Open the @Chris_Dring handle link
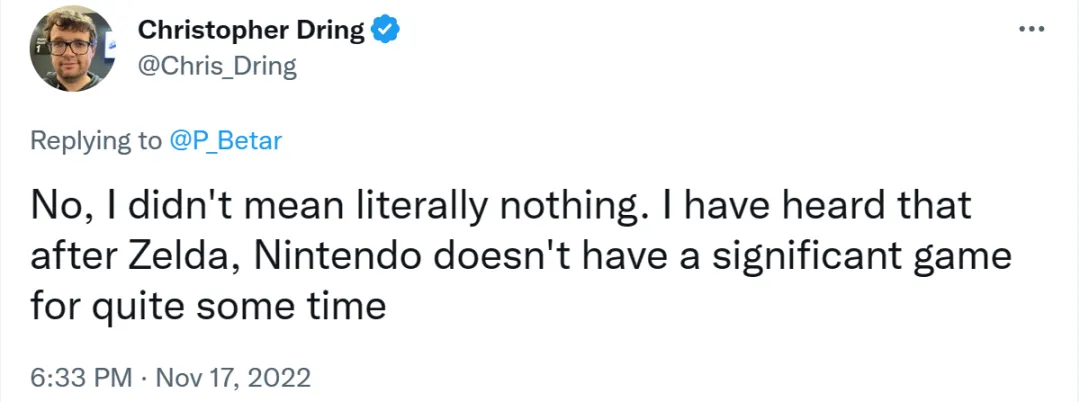Image resolution: width=1080 pixels, height=402 pixels. pos(217,65)
